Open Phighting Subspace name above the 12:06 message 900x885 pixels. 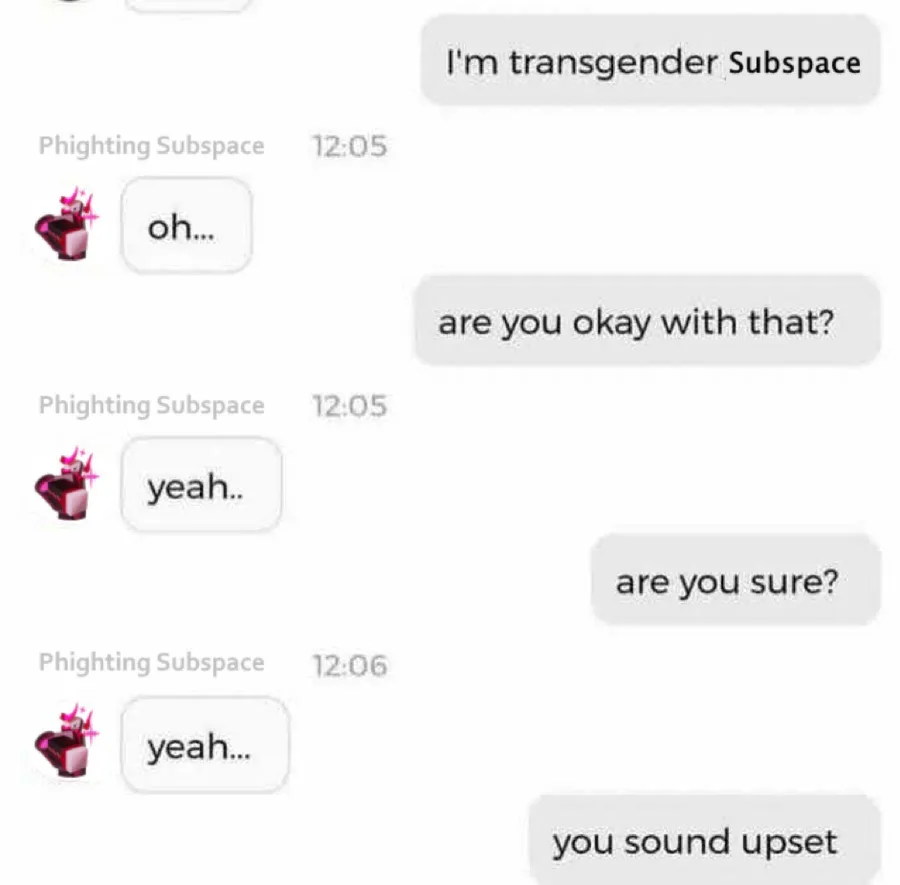point(152,662)
